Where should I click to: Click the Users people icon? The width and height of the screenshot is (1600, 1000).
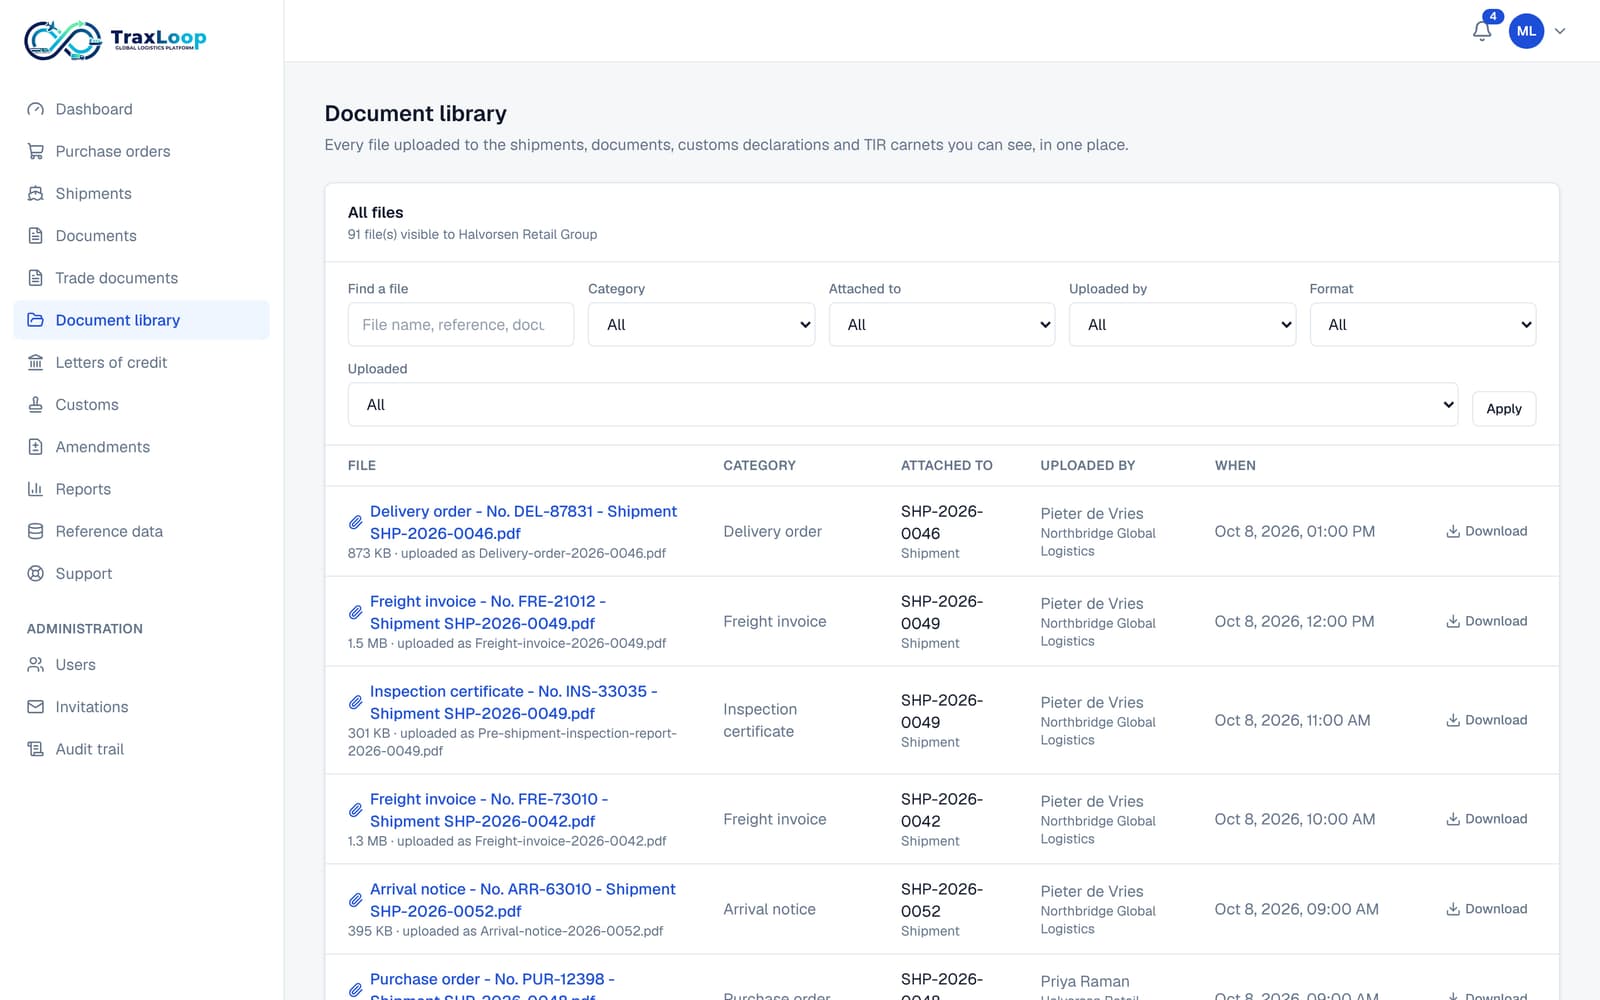click(x=36, y=665)
